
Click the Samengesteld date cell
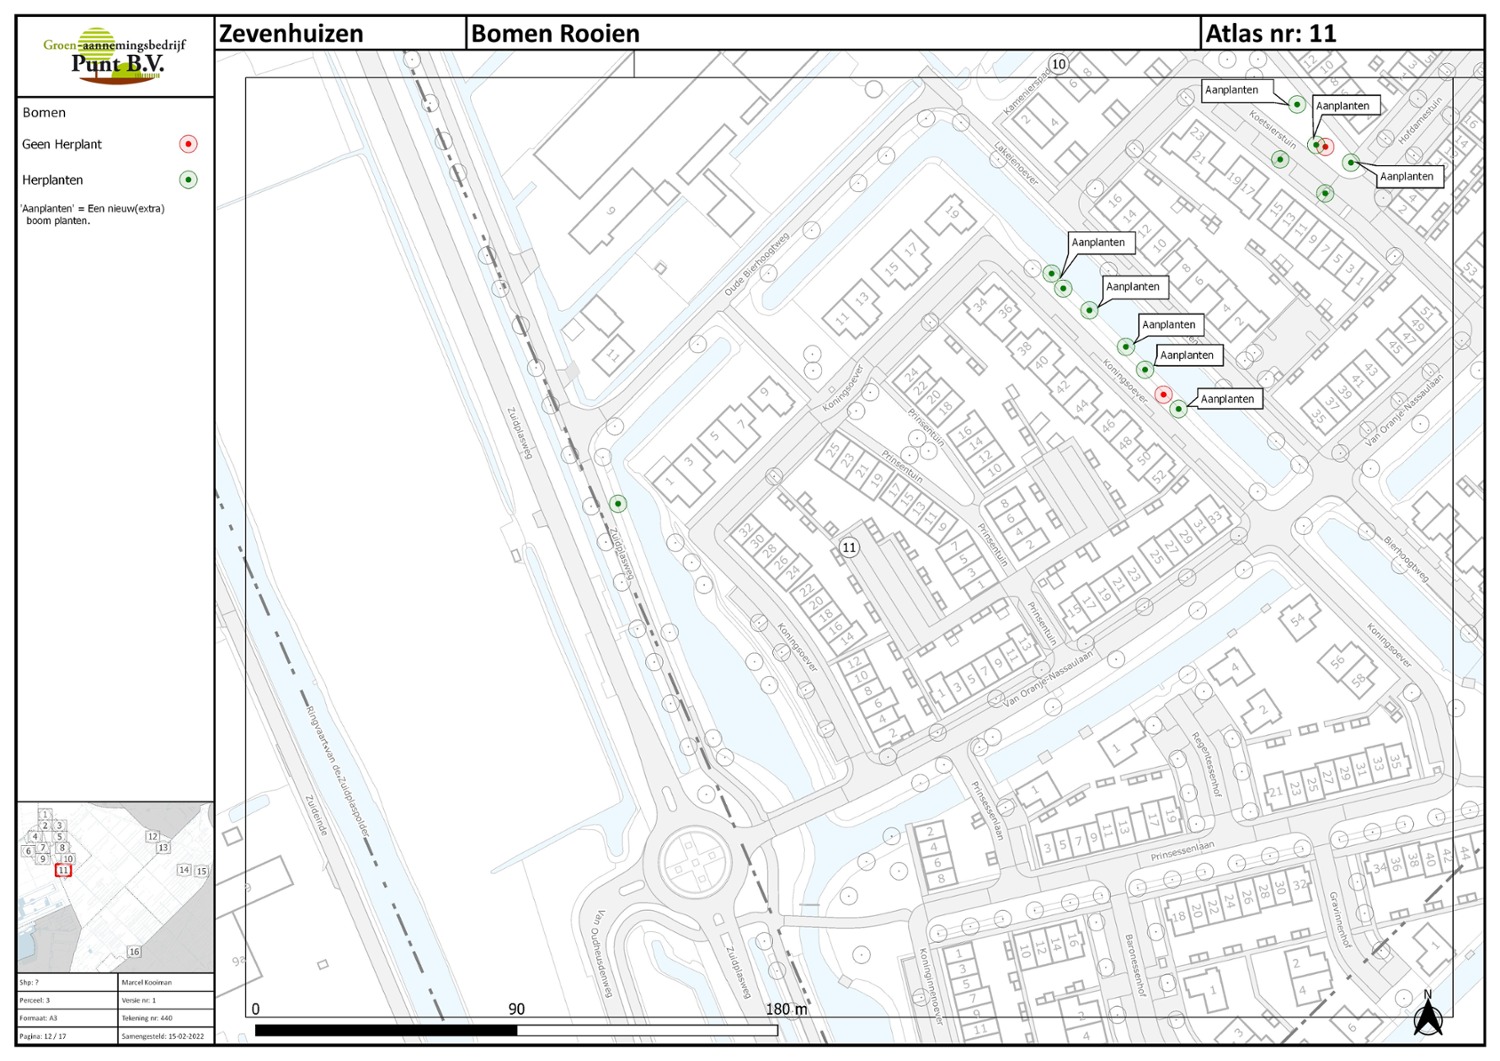click(165, 1036)
